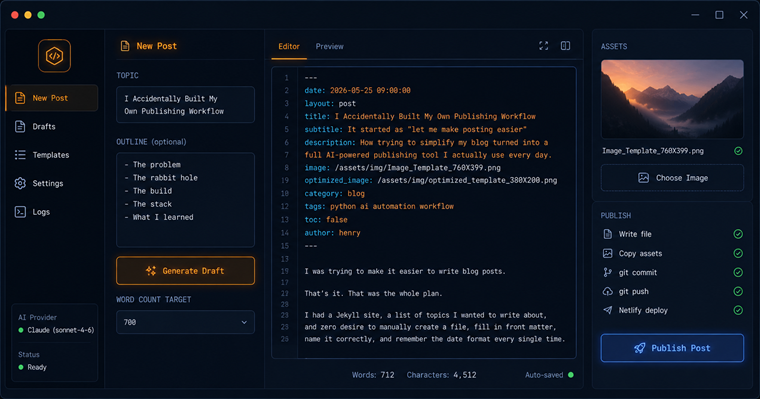Click the 'optimized_image:' line in editor

point(431,180)
